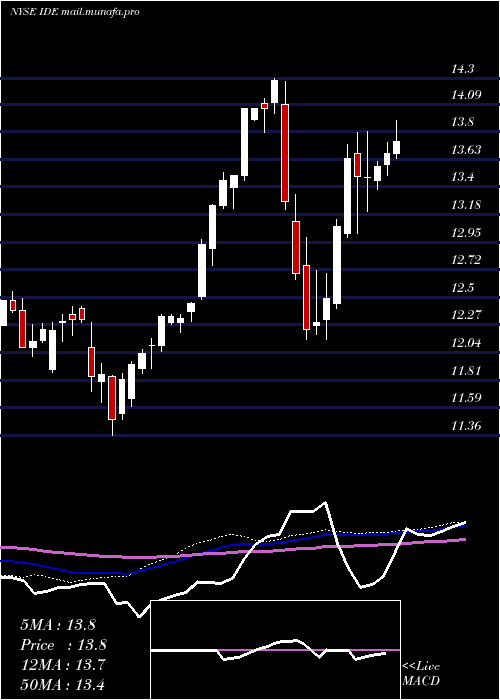Click the 12.72 price axis label
This screenshot has width=500, height=700.
click(x=466, y=260)
